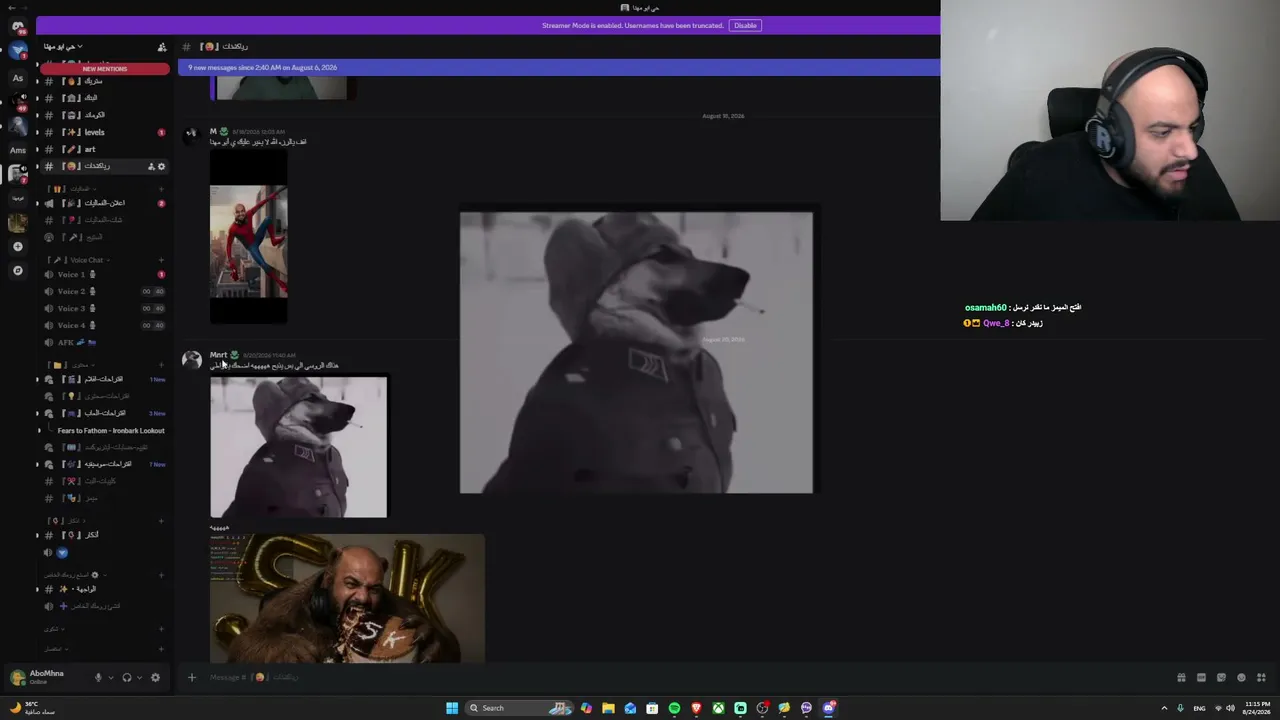Click the new messages since August 6 bar
Viewport: 1280px width, 720px height.
(559, 68)
